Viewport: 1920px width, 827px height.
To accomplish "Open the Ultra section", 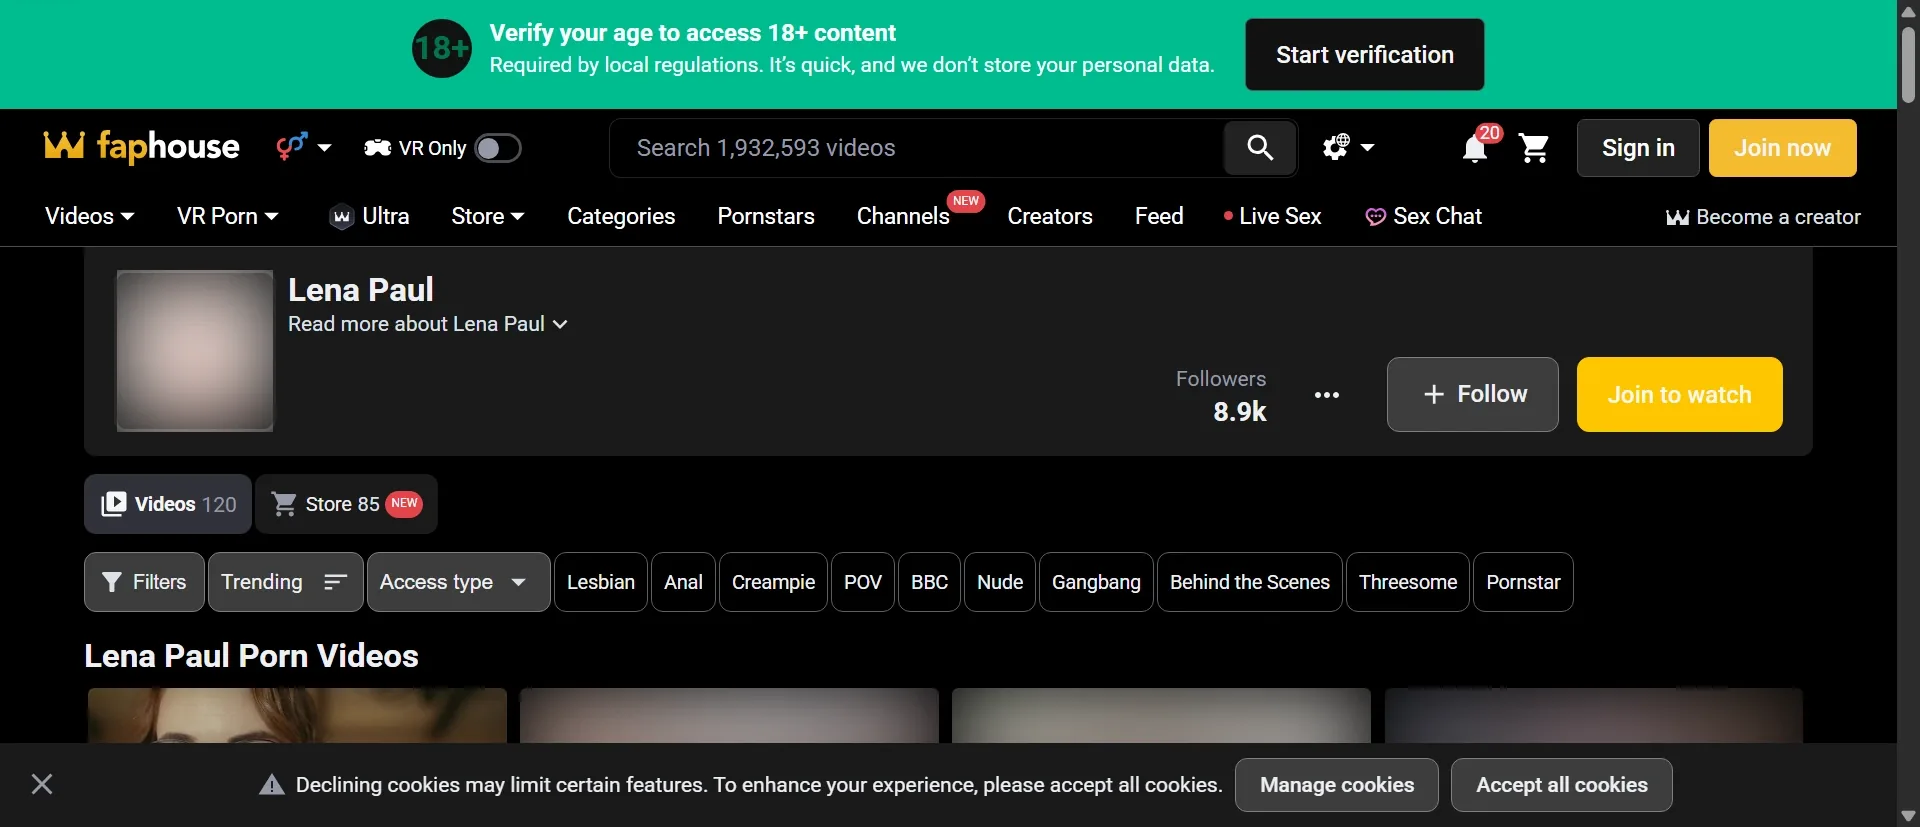I will click(369, 216).
